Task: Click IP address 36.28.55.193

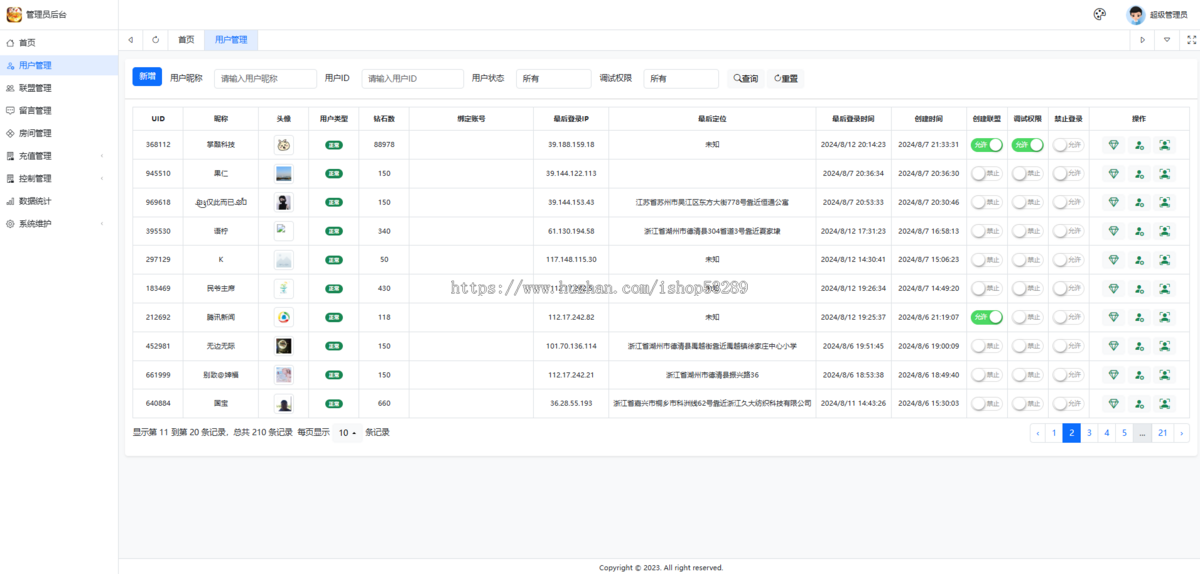Action: point(571,404)
